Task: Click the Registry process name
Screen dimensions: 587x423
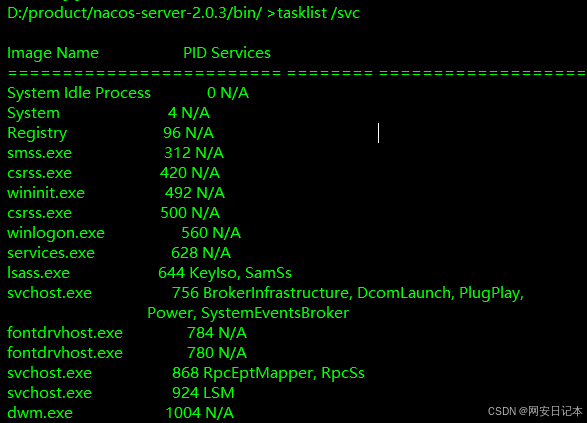Action: [x=37, y=133]
